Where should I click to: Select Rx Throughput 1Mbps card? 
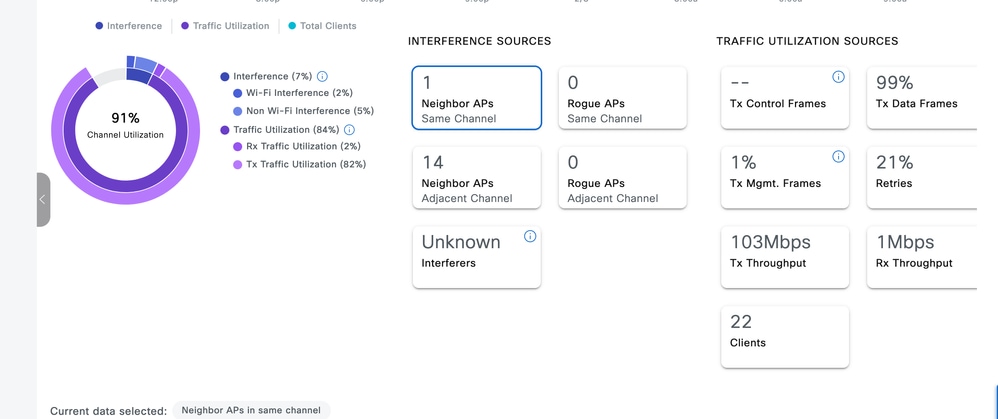point(922,257)
